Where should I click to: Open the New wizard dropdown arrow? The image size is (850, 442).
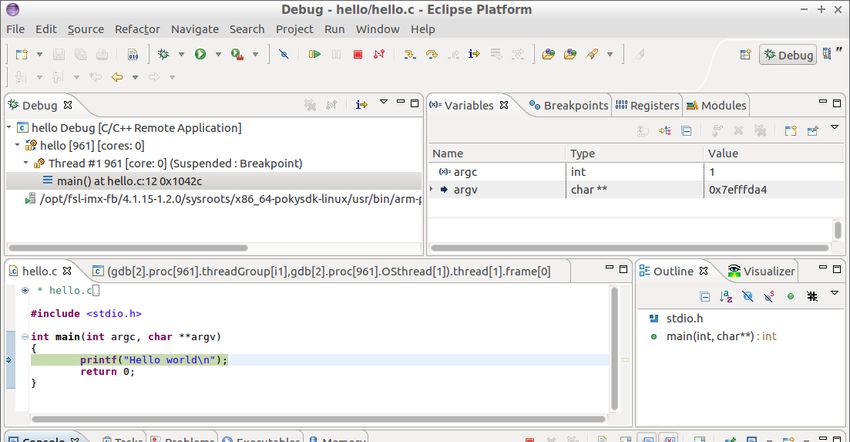coord(40,54)
